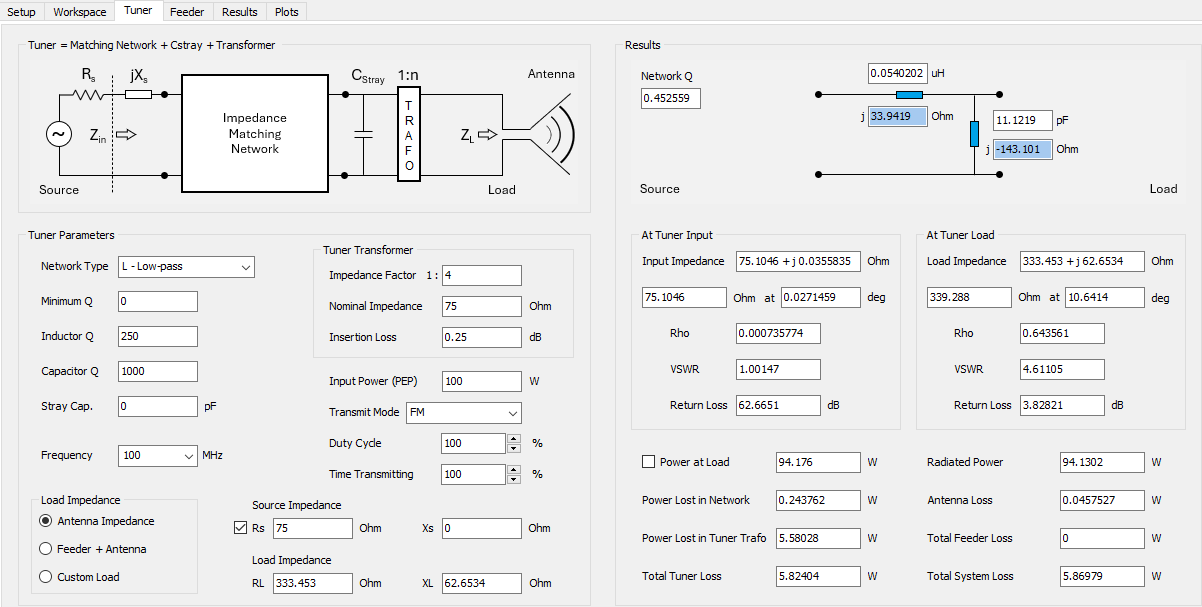The width and height of the screenshot is (1202, 607).
Task: Select the capacitance value in pF
Action: [1023, 120]
